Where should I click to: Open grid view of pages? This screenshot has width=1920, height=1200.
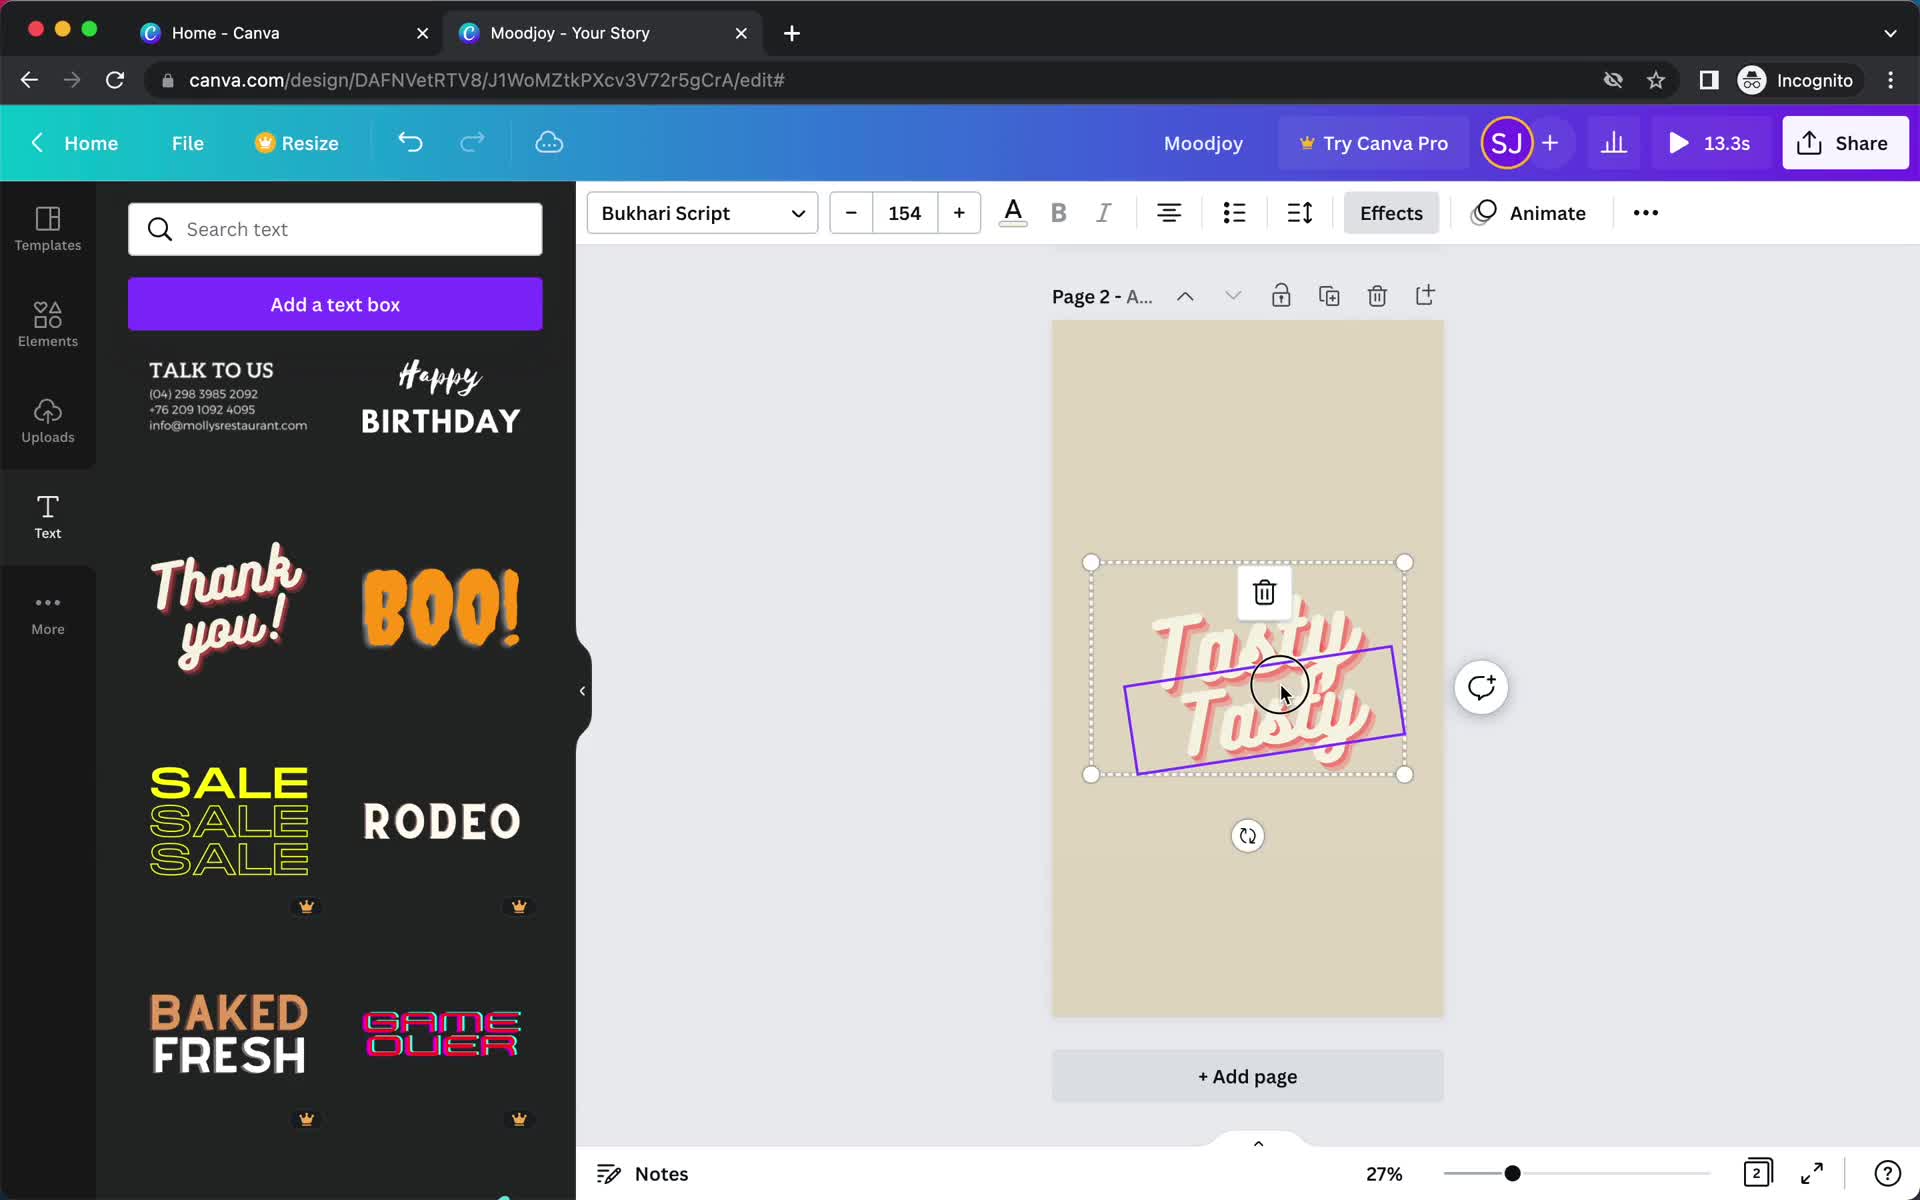(x=1758, y=1173)
